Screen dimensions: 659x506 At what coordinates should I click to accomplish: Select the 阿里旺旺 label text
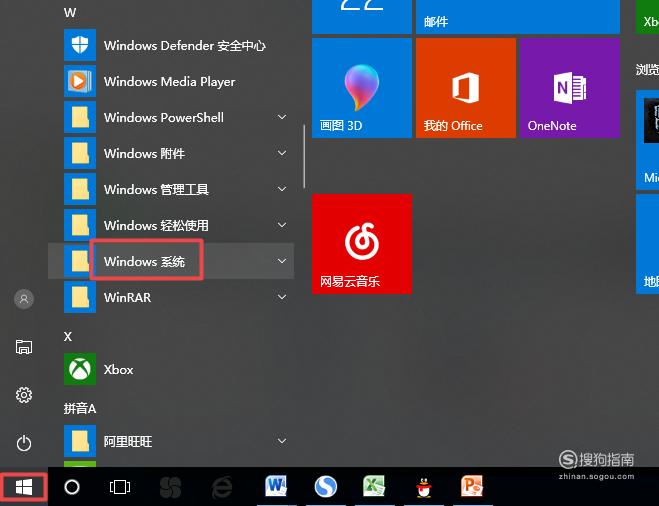pyautogui.click(x=128, y=441)
